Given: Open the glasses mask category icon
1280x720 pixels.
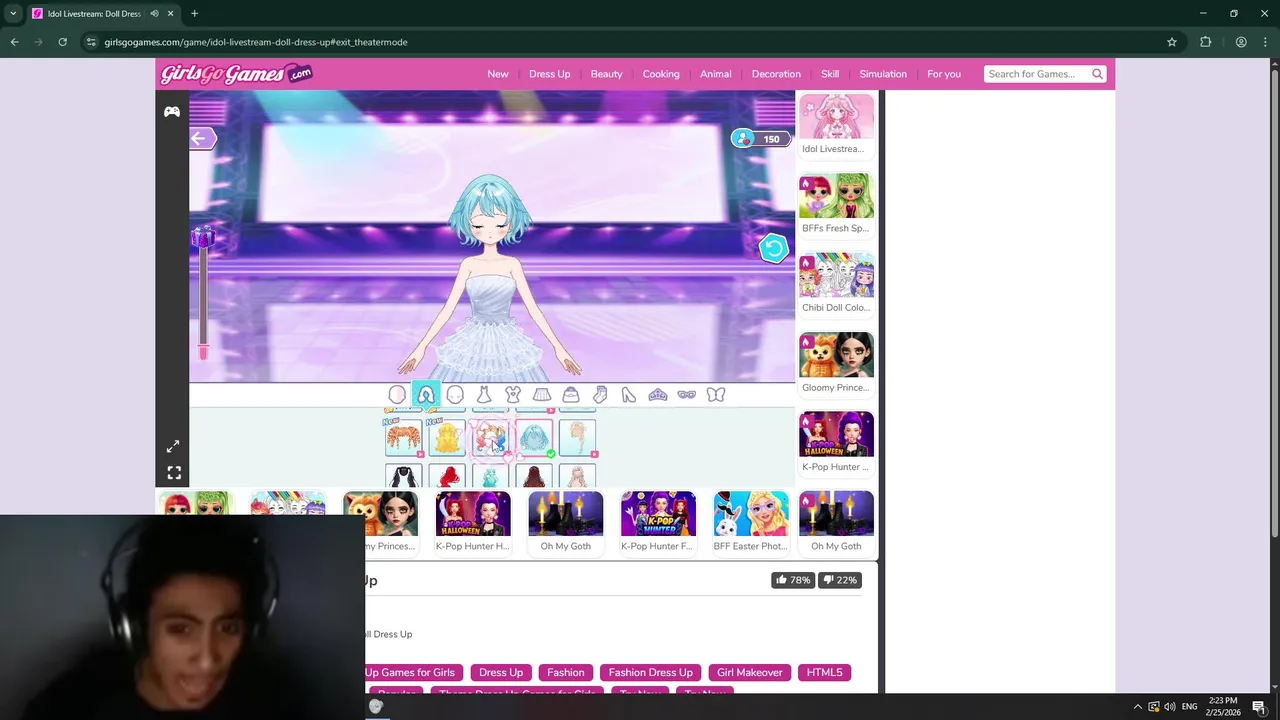Looking at the screenshot, I should pos(687,395).
